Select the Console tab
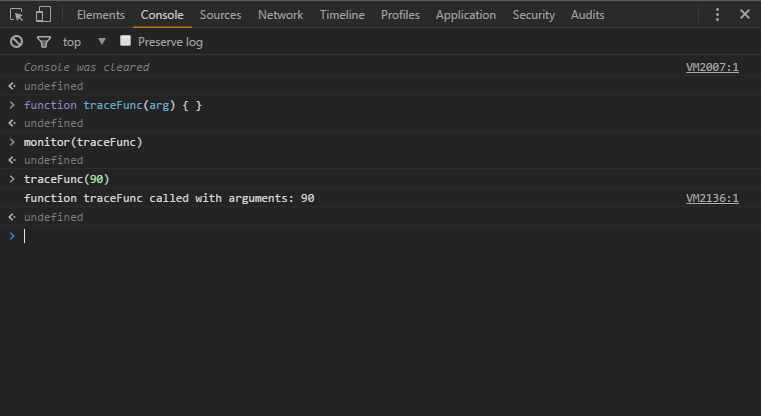 (x=162, y=15)
